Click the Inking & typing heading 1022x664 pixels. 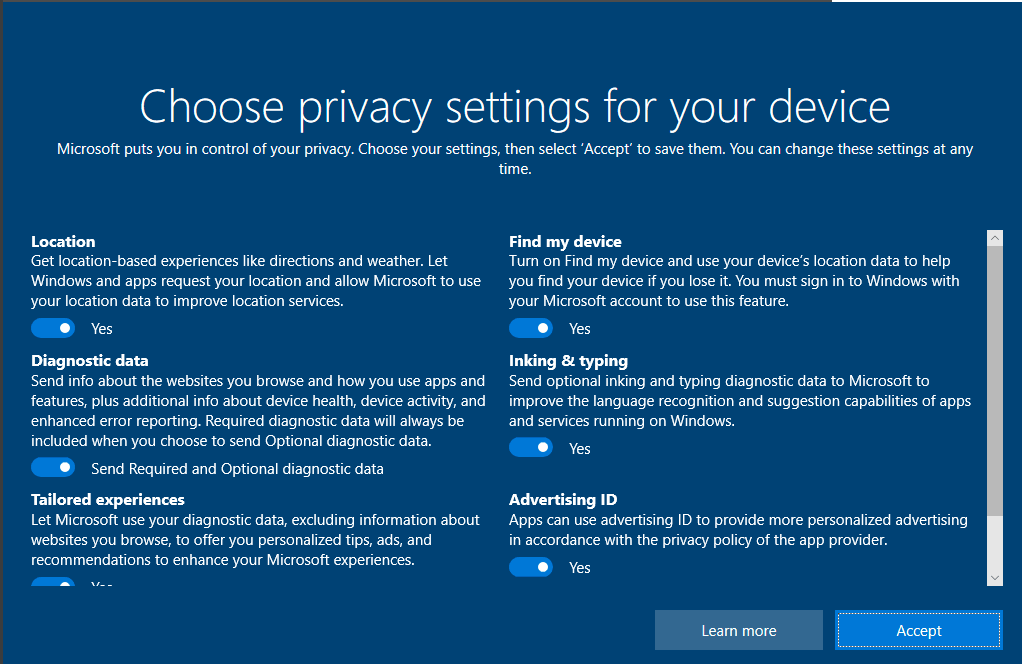pyautogui.click(x=568, y=360)
